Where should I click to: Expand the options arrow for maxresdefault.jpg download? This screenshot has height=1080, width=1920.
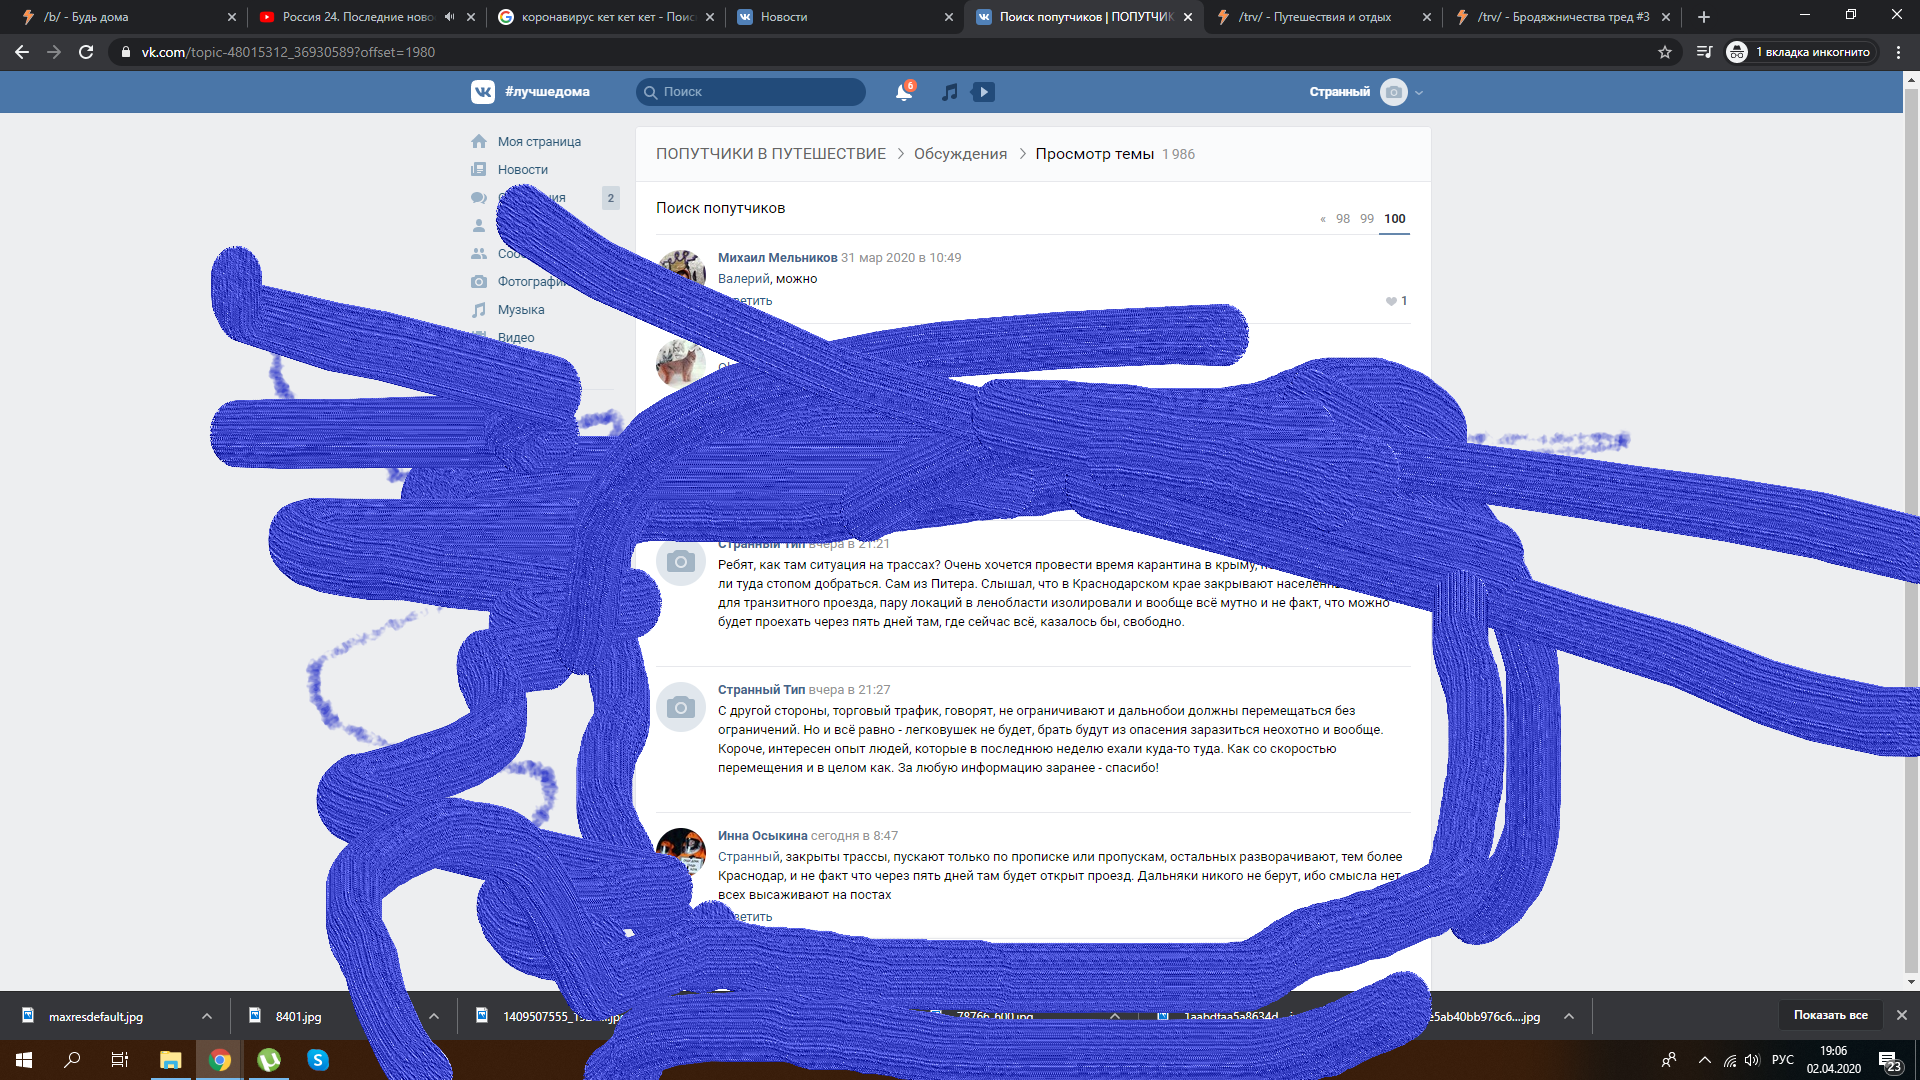(x=207, y=1016)
